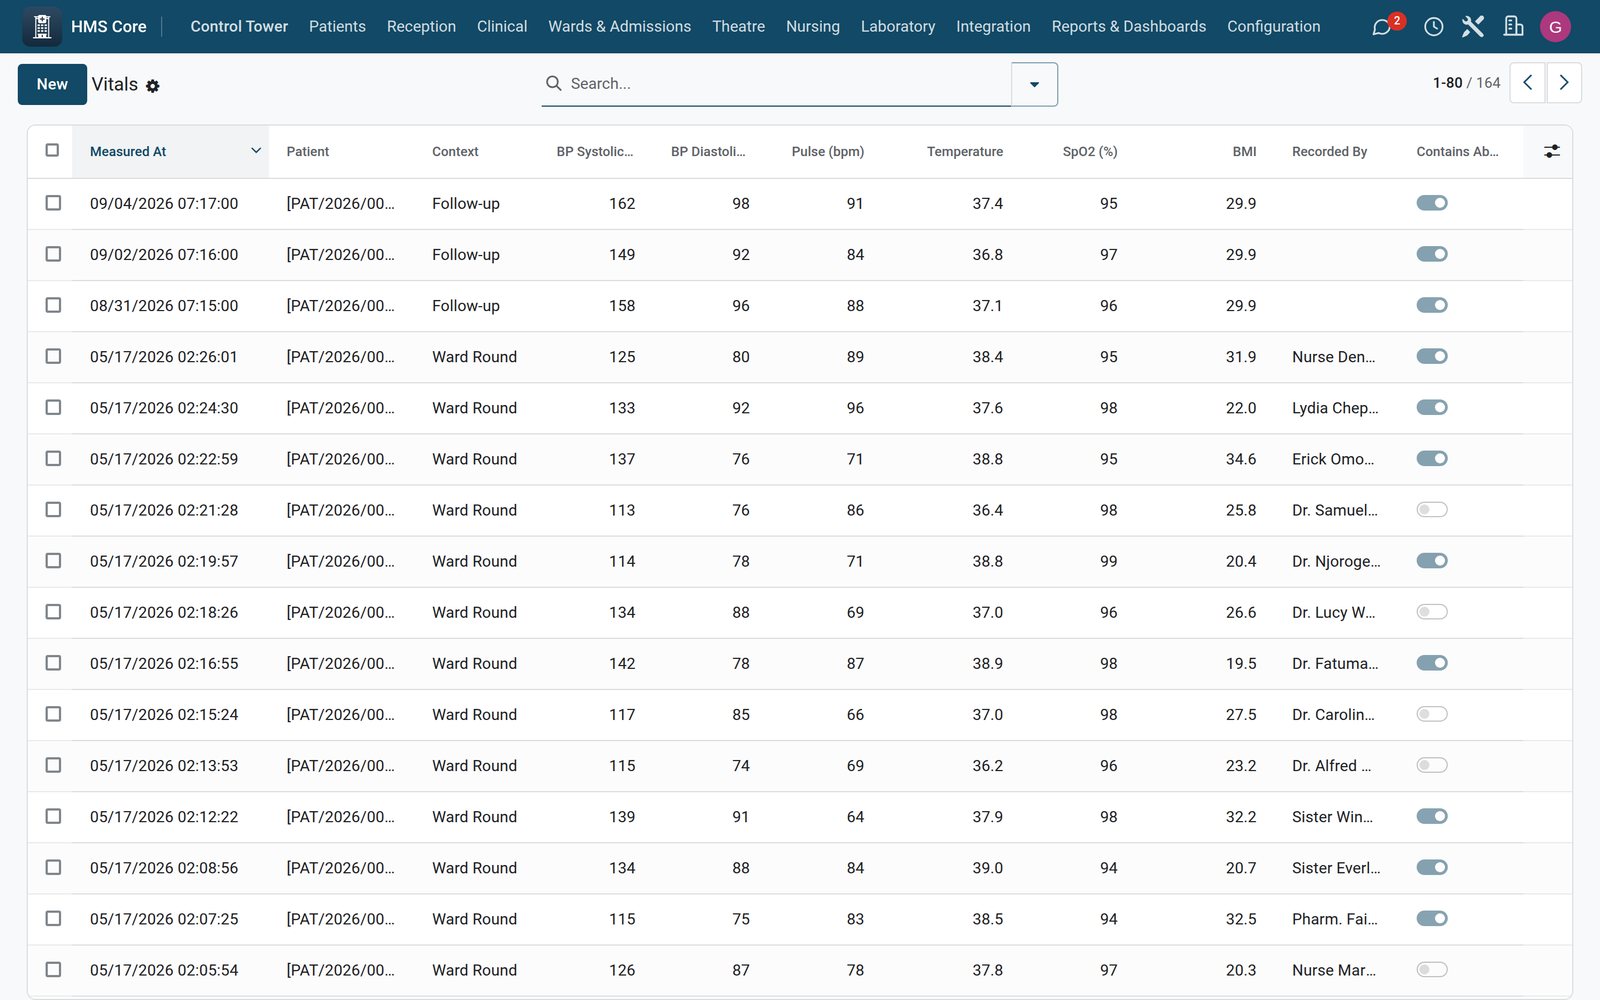This screenshot has width=1600, height=1000.
Task: Open the Reports & Dashboards menu
Action: coord(1129,27)
